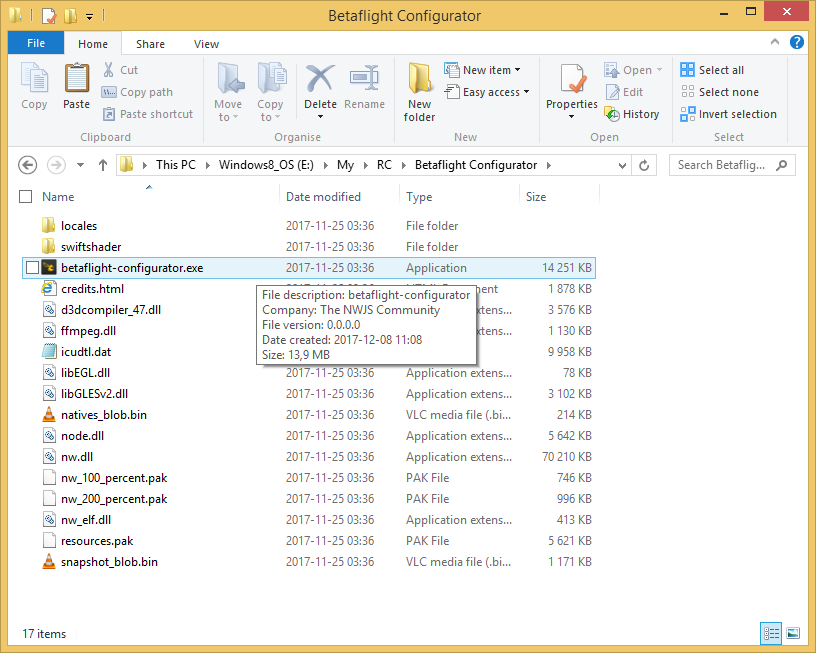816x653 pixels.
Task: Navigate to Windows8_OS (E:) in breadcrumb
Action: point(266,165)
